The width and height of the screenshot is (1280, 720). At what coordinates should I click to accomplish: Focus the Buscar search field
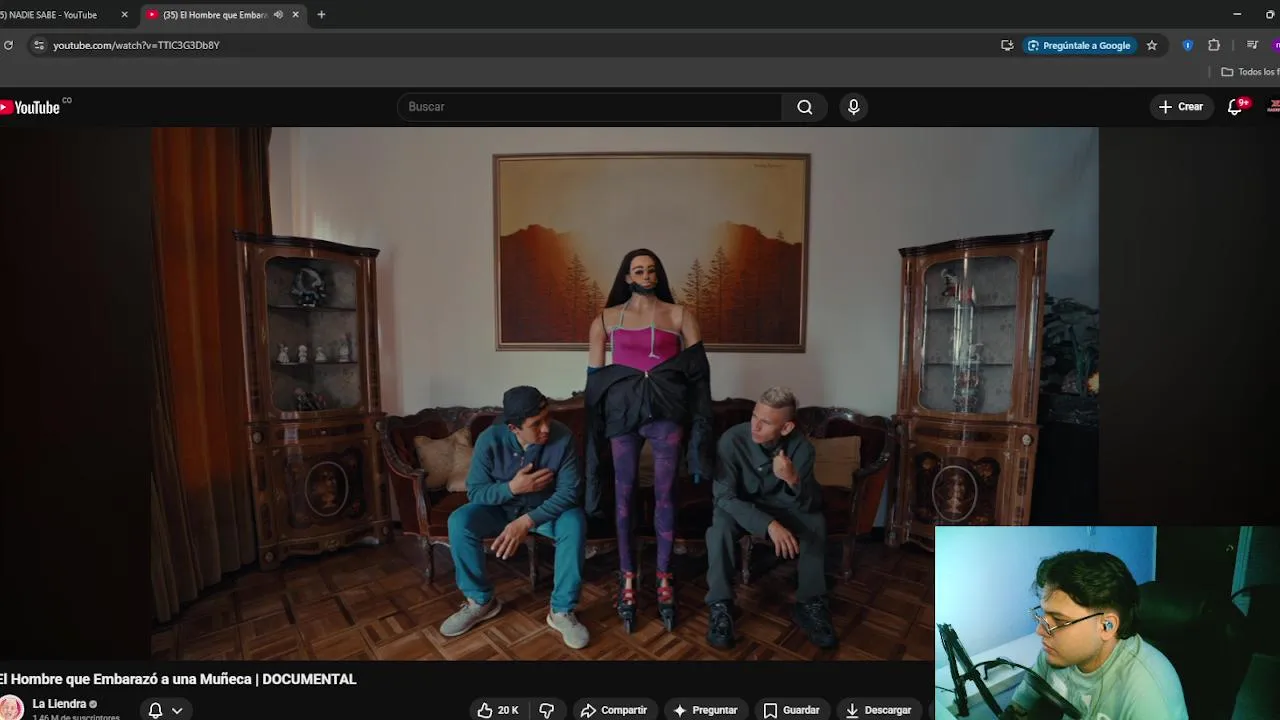[590, 107]
